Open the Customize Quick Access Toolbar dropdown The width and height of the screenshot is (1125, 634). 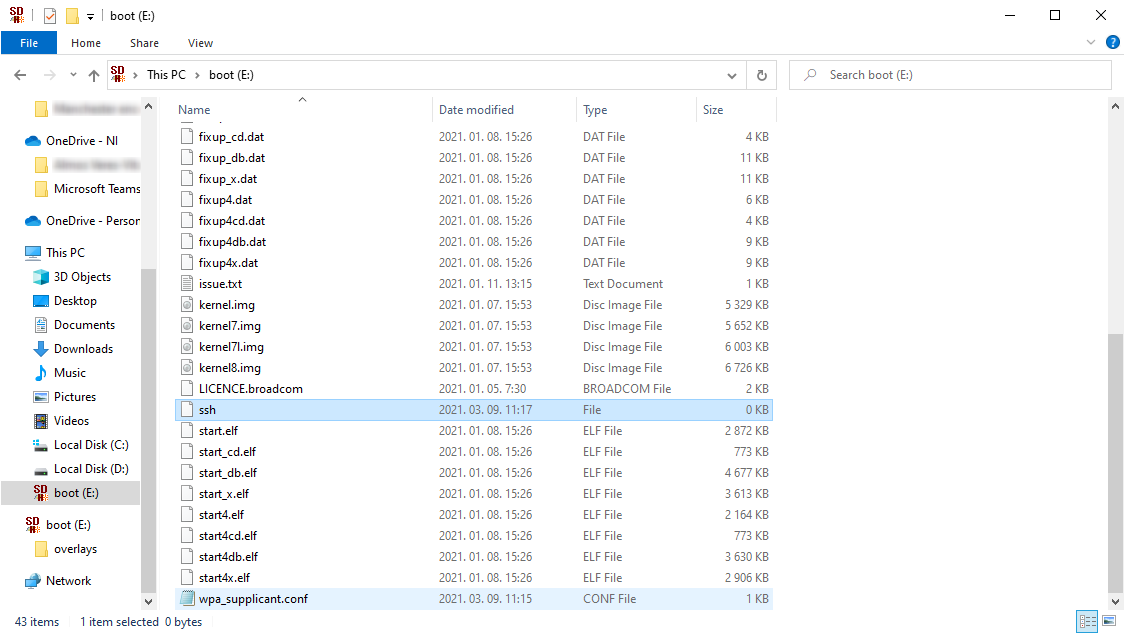90,16
